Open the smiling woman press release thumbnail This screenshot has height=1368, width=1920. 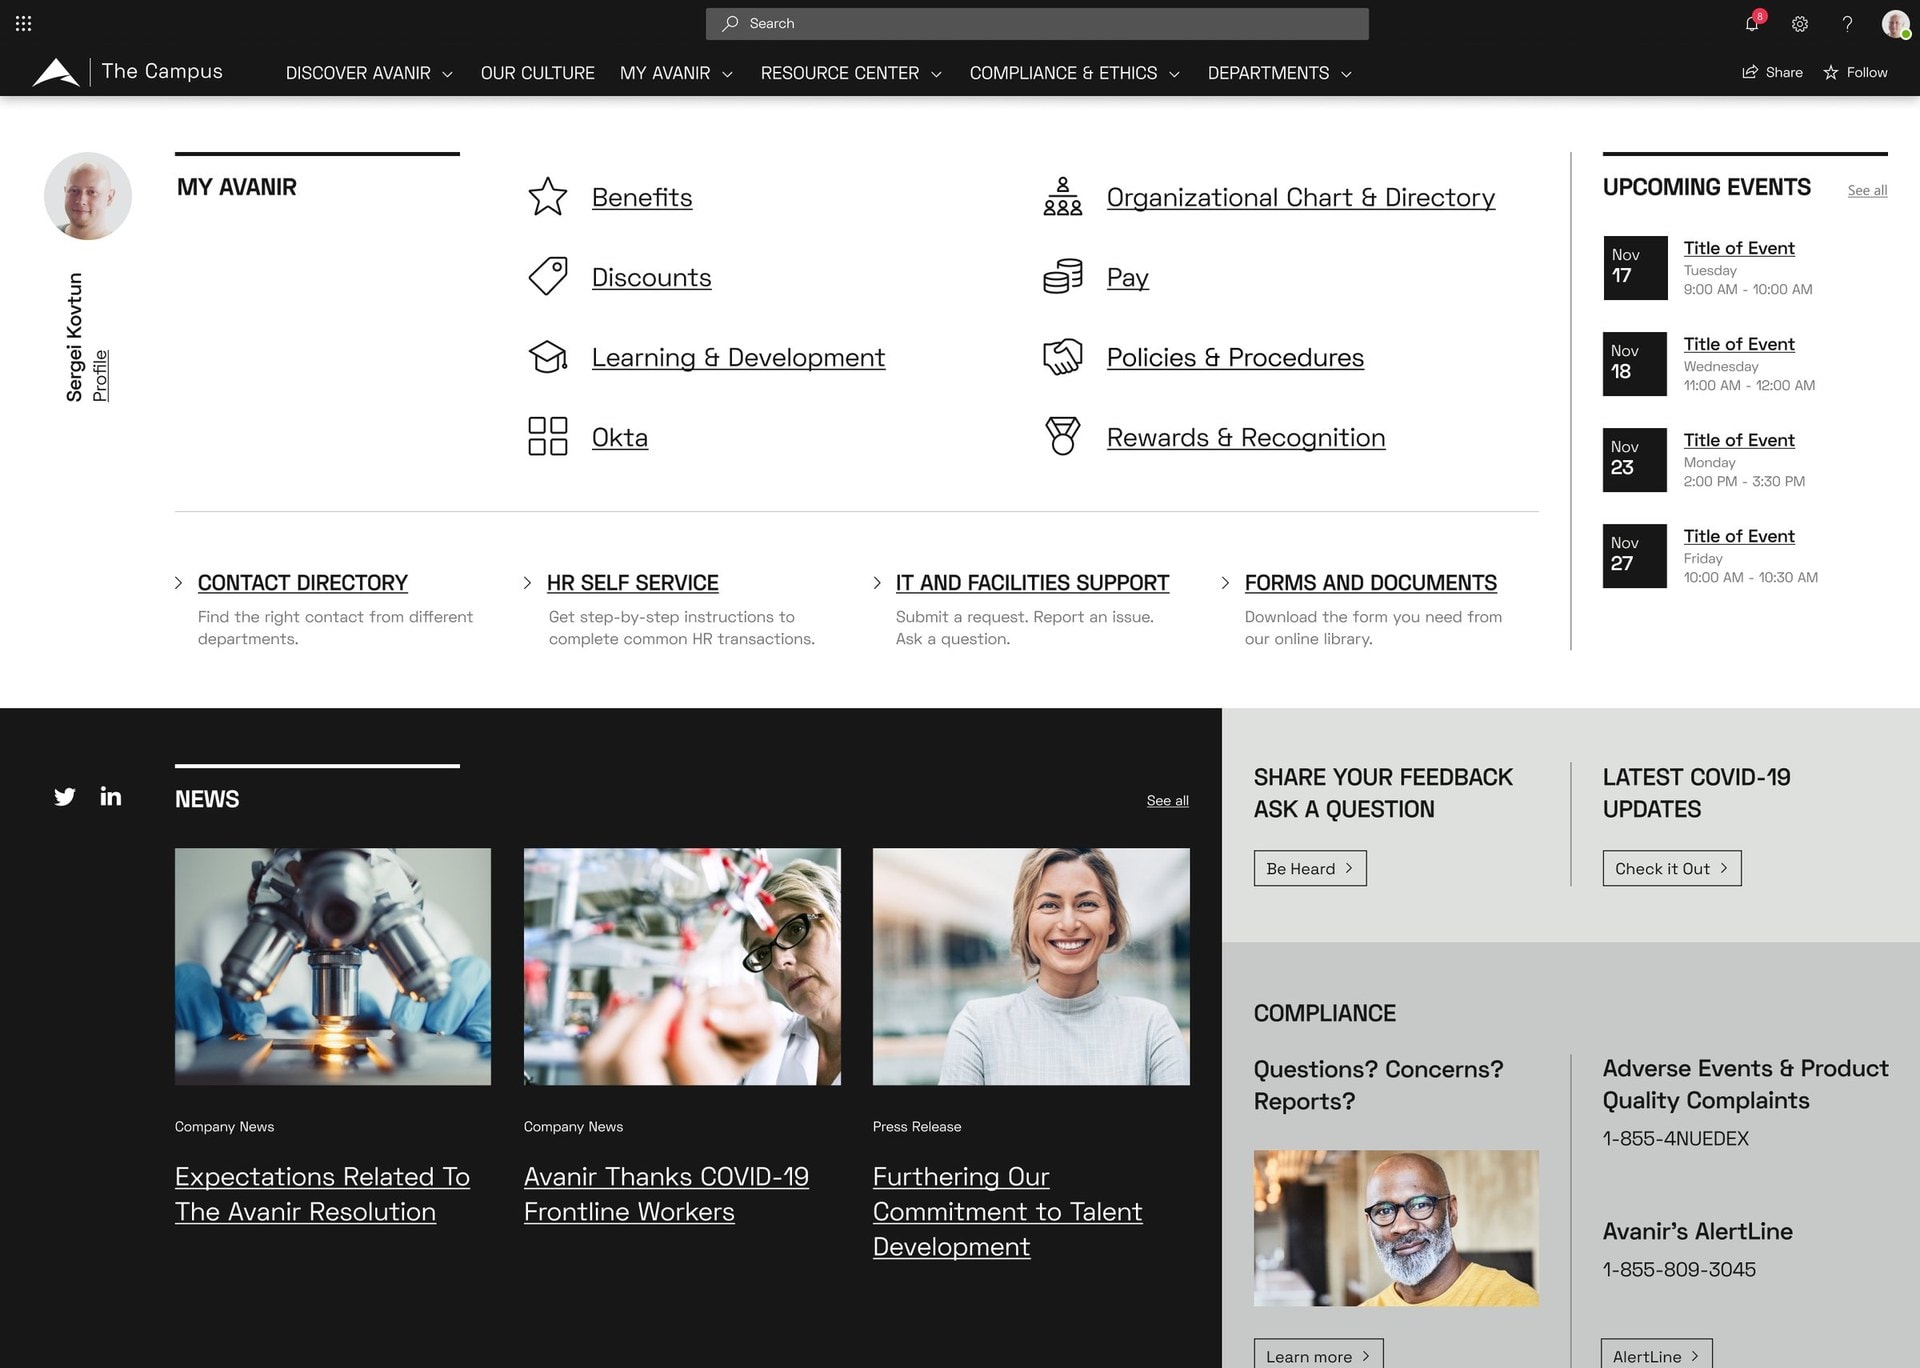(1031, 966)
